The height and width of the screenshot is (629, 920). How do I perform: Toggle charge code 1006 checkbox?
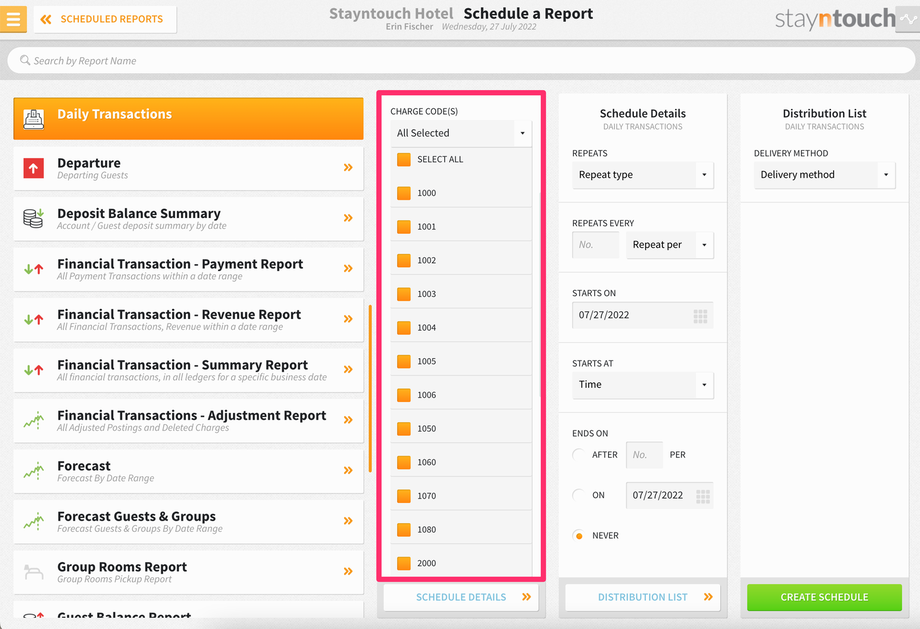tap(404, 395)
